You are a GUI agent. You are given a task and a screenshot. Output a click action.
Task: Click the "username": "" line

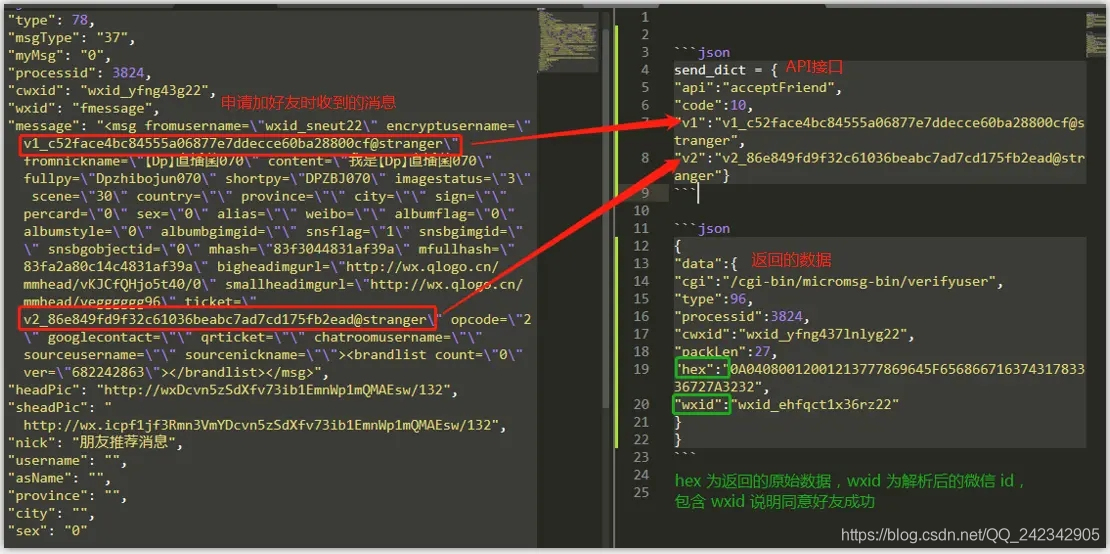[67, 461]
